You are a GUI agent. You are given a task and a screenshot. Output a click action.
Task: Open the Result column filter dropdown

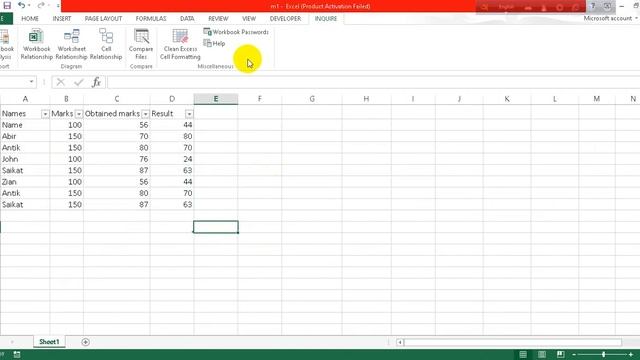point(189,114)
